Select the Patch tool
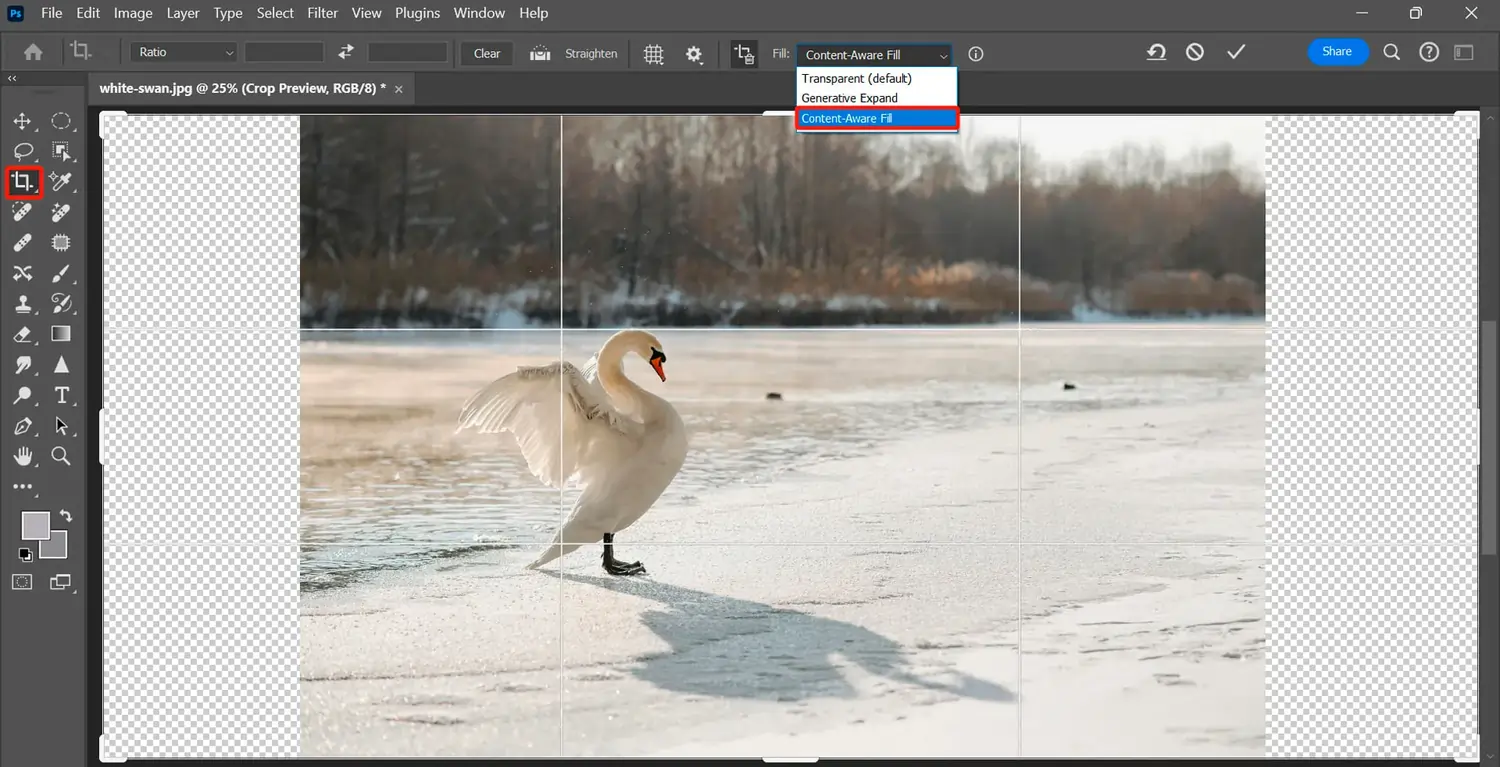This screenshot has height=767, width=1500. [x=61, y=243]
